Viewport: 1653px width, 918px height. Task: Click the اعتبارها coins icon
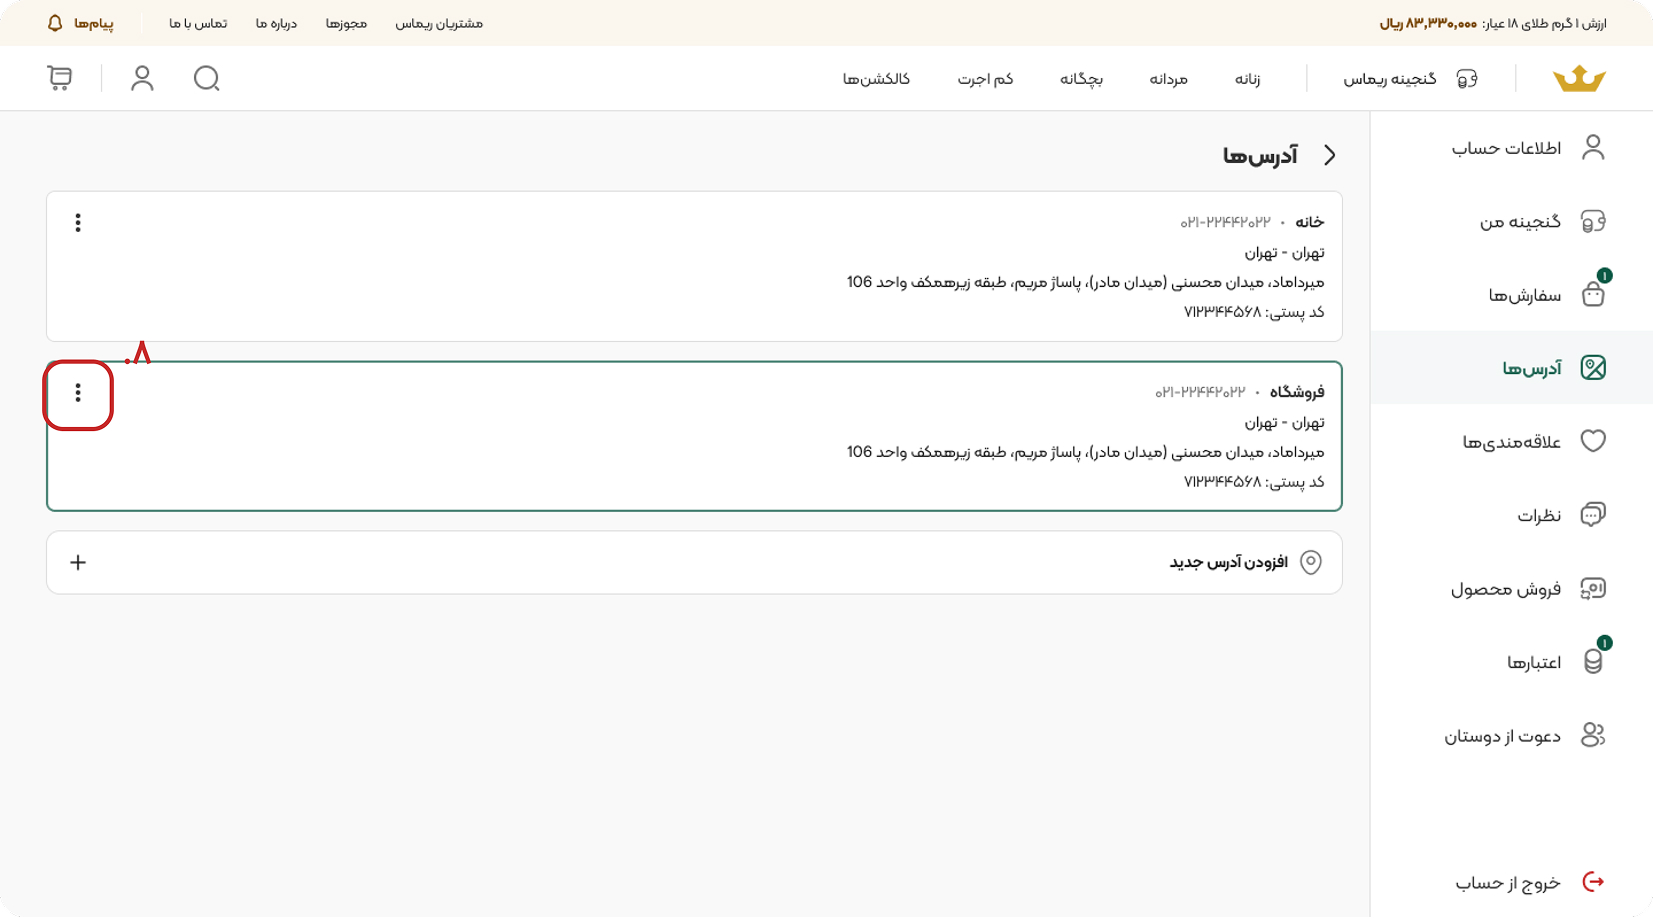pyautogui.click(x=1593, y=661)
